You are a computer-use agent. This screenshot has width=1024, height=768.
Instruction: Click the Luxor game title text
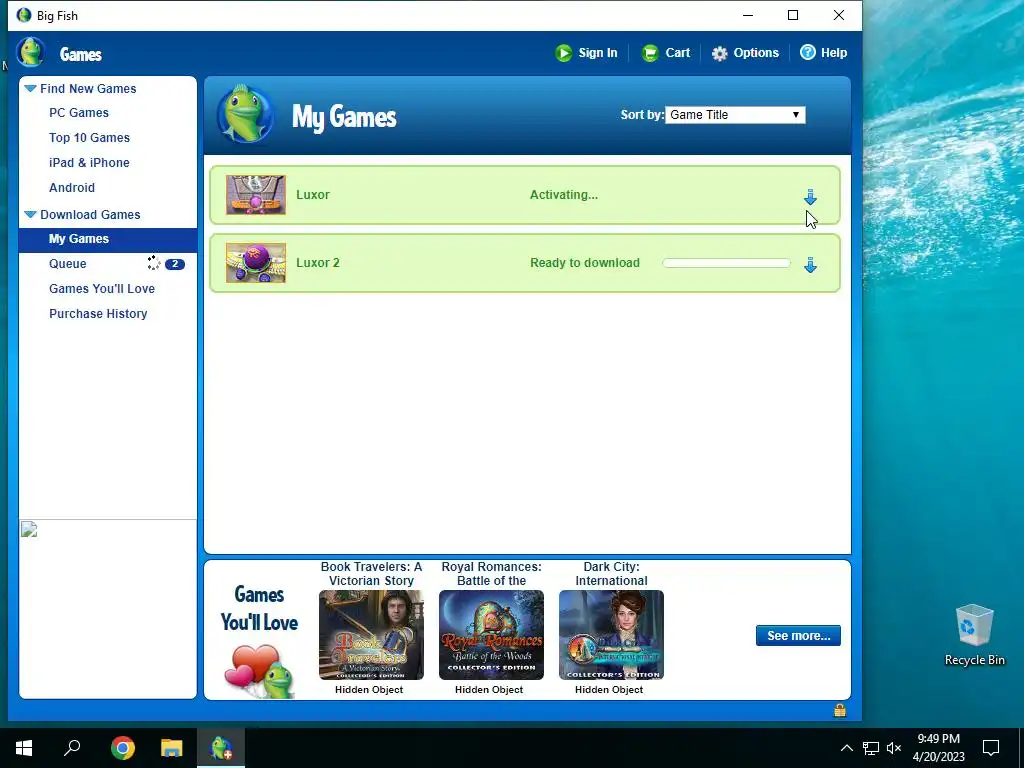pyautogui.click(x=313, y=195)
